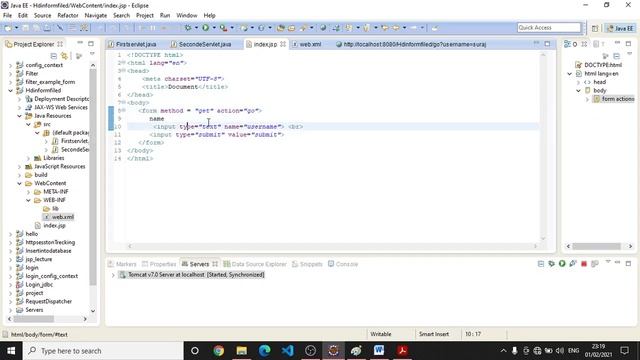
Task: Collapse the Hdinformfiled project
Action: (x=11, y=90)
